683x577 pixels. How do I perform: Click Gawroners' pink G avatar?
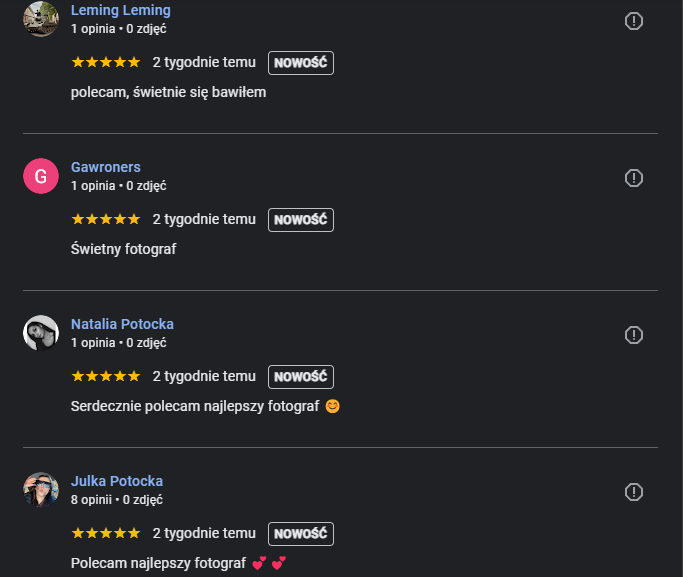click(40, 177)
